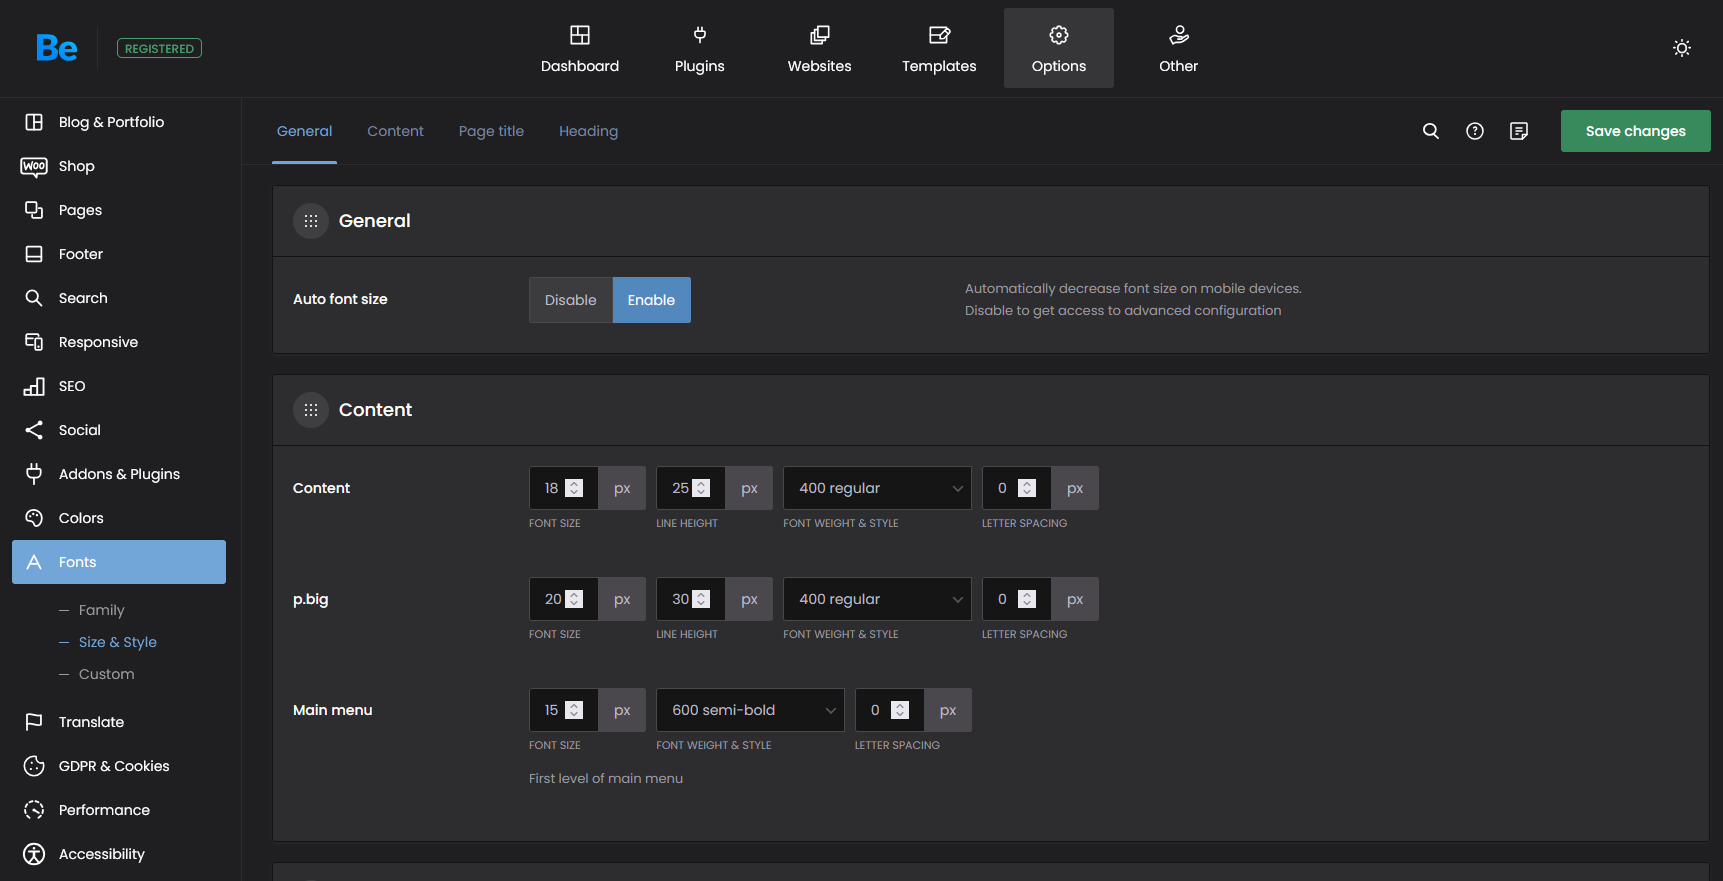Viewport: 1723px width, 881px height.
Task: Enable auto font size
Action: (x=651, y=300)
